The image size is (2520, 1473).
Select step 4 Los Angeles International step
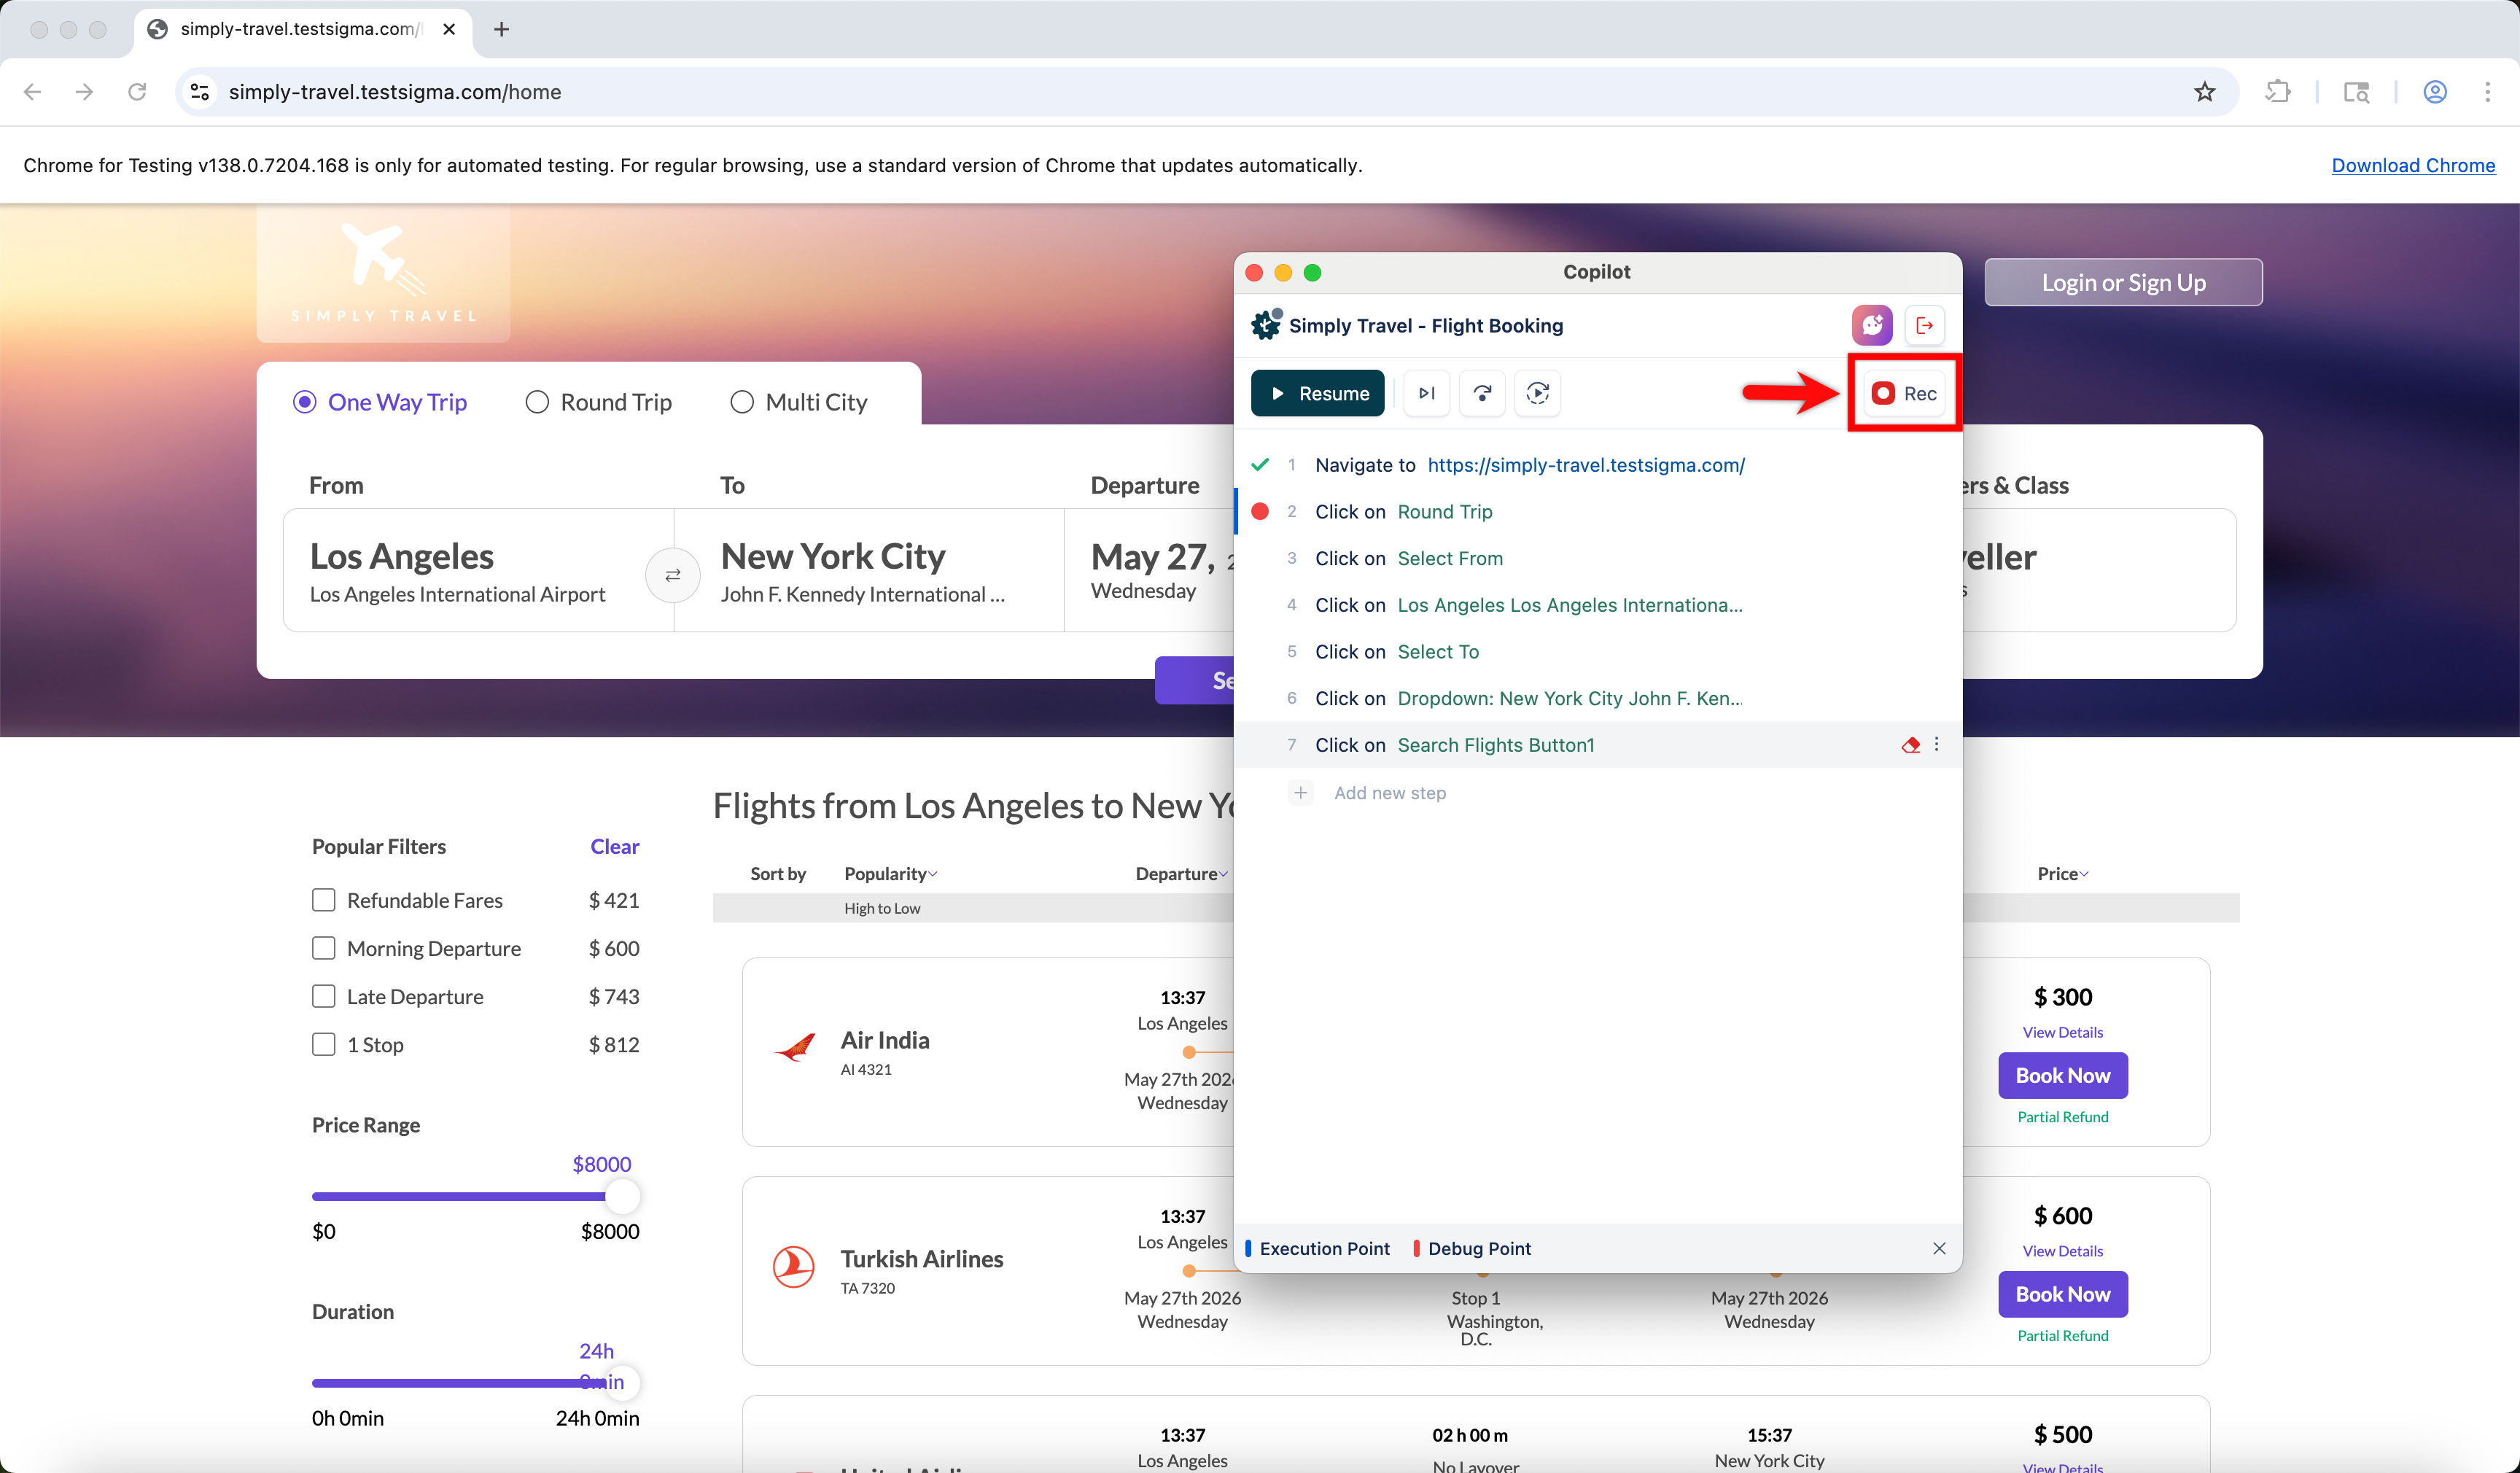pos(1598,605)
